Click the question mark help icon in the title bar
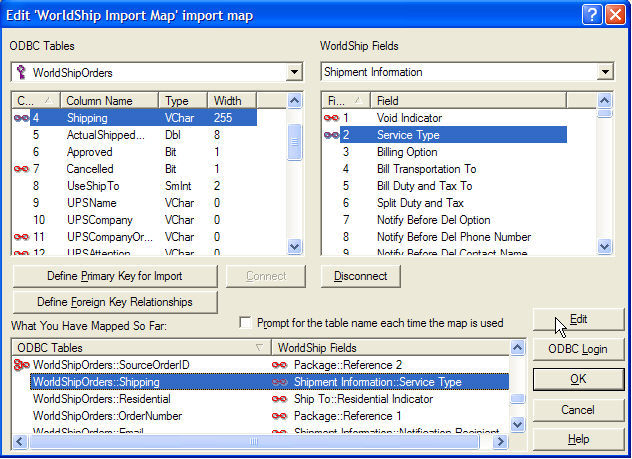This screenshot has width=632, height=459. point(592,15)
